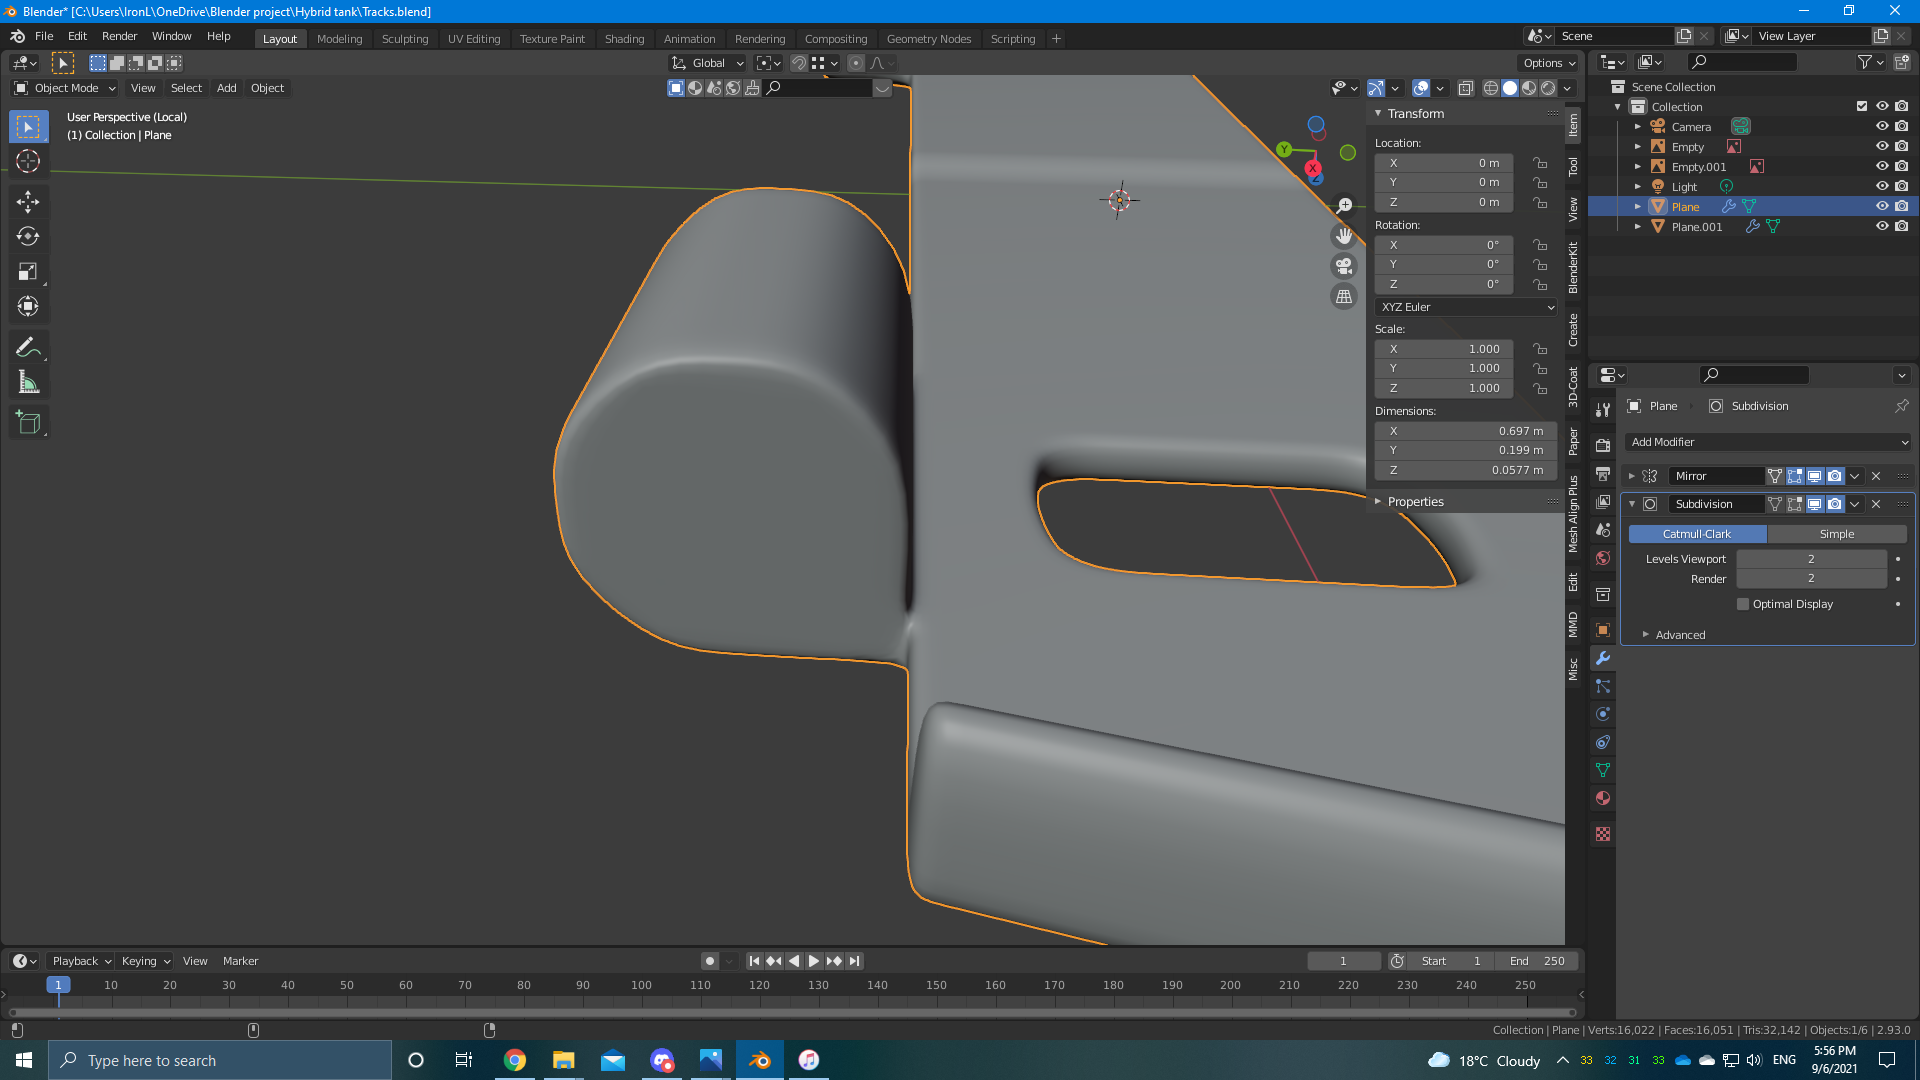Click the viewport pan hand icon

point(1344,235)
